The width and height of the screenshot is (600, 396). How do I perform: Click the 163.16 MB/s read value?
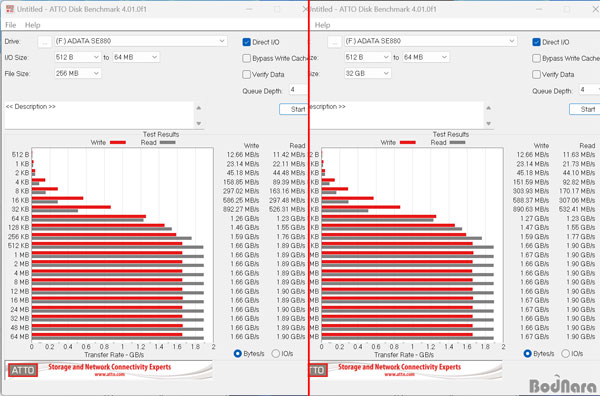pyautogui.click(x=287, y=191)
